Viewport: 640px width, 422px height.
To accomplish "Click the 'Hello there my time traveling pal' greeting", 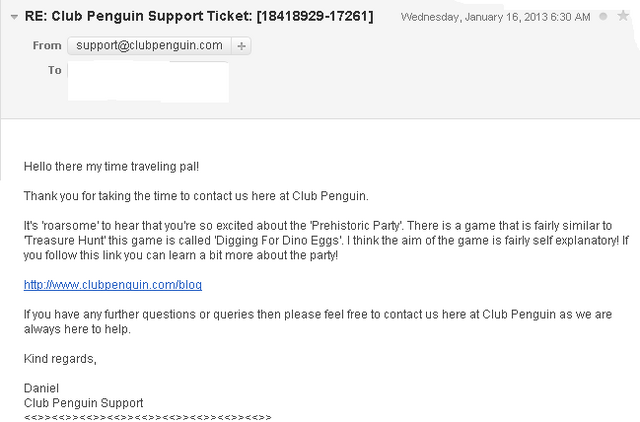I will coord(111,167).
